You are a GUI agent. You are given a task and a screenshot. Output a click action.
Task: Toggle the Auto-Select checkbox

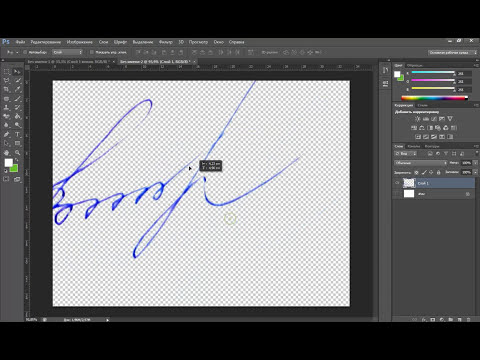coord(25,52)
